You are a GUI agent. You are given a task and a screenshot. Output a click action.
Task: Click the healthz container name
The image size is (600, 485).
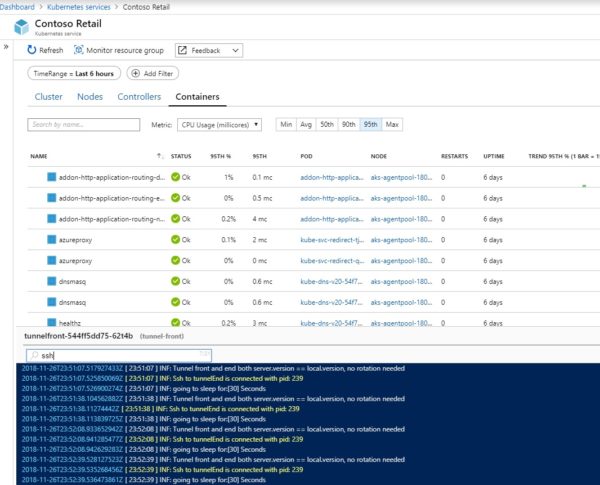[70, 323]
